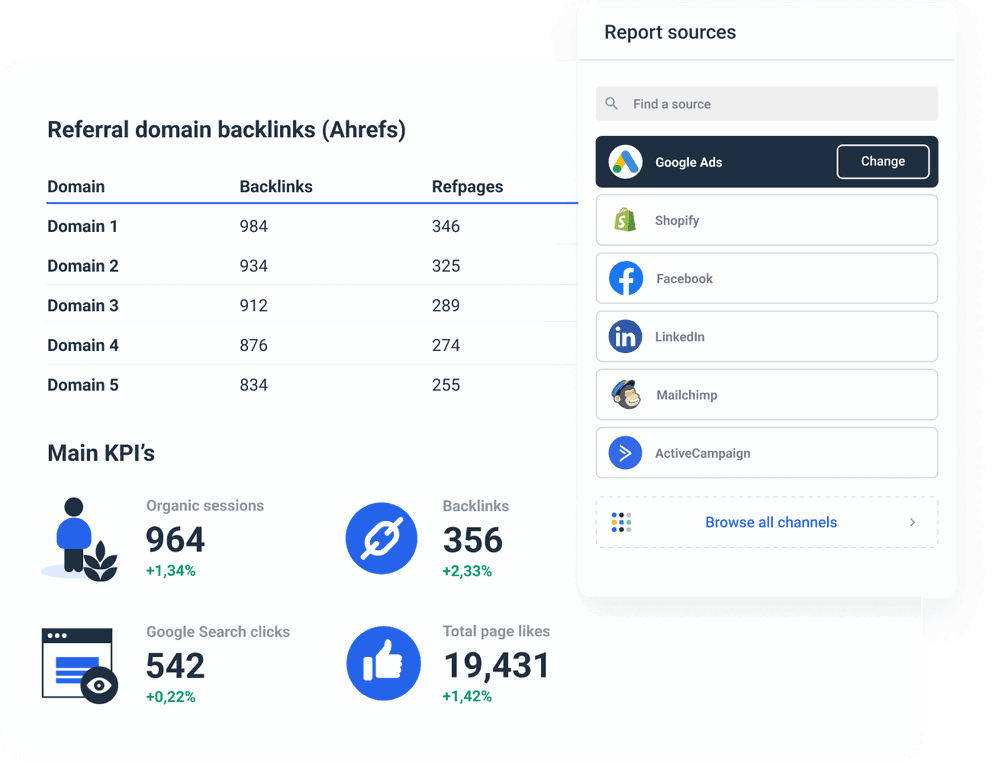
Task: Select the Domain 4 row label
Action: coord(83,345)
